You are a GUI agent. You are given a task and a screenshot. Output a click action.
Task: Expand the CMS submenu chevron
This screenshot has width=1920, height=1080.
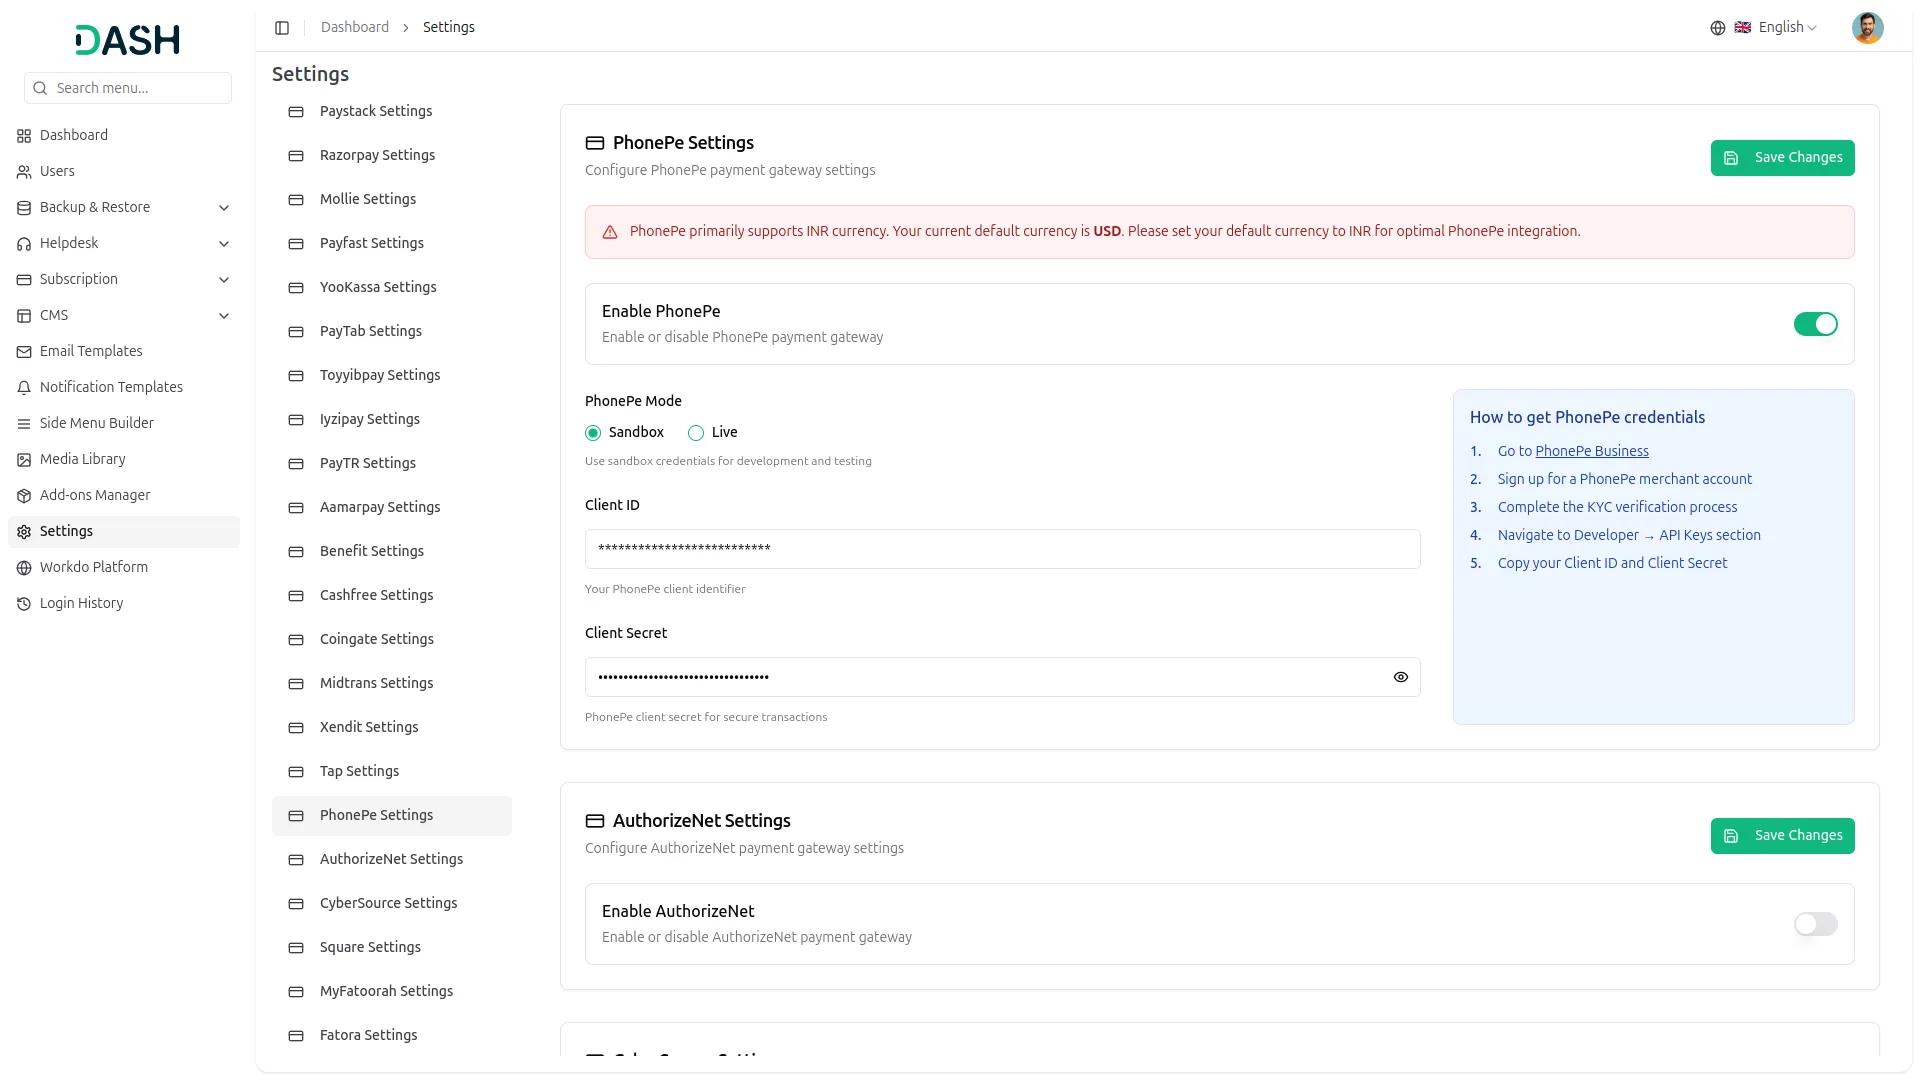tap(224, 316)
